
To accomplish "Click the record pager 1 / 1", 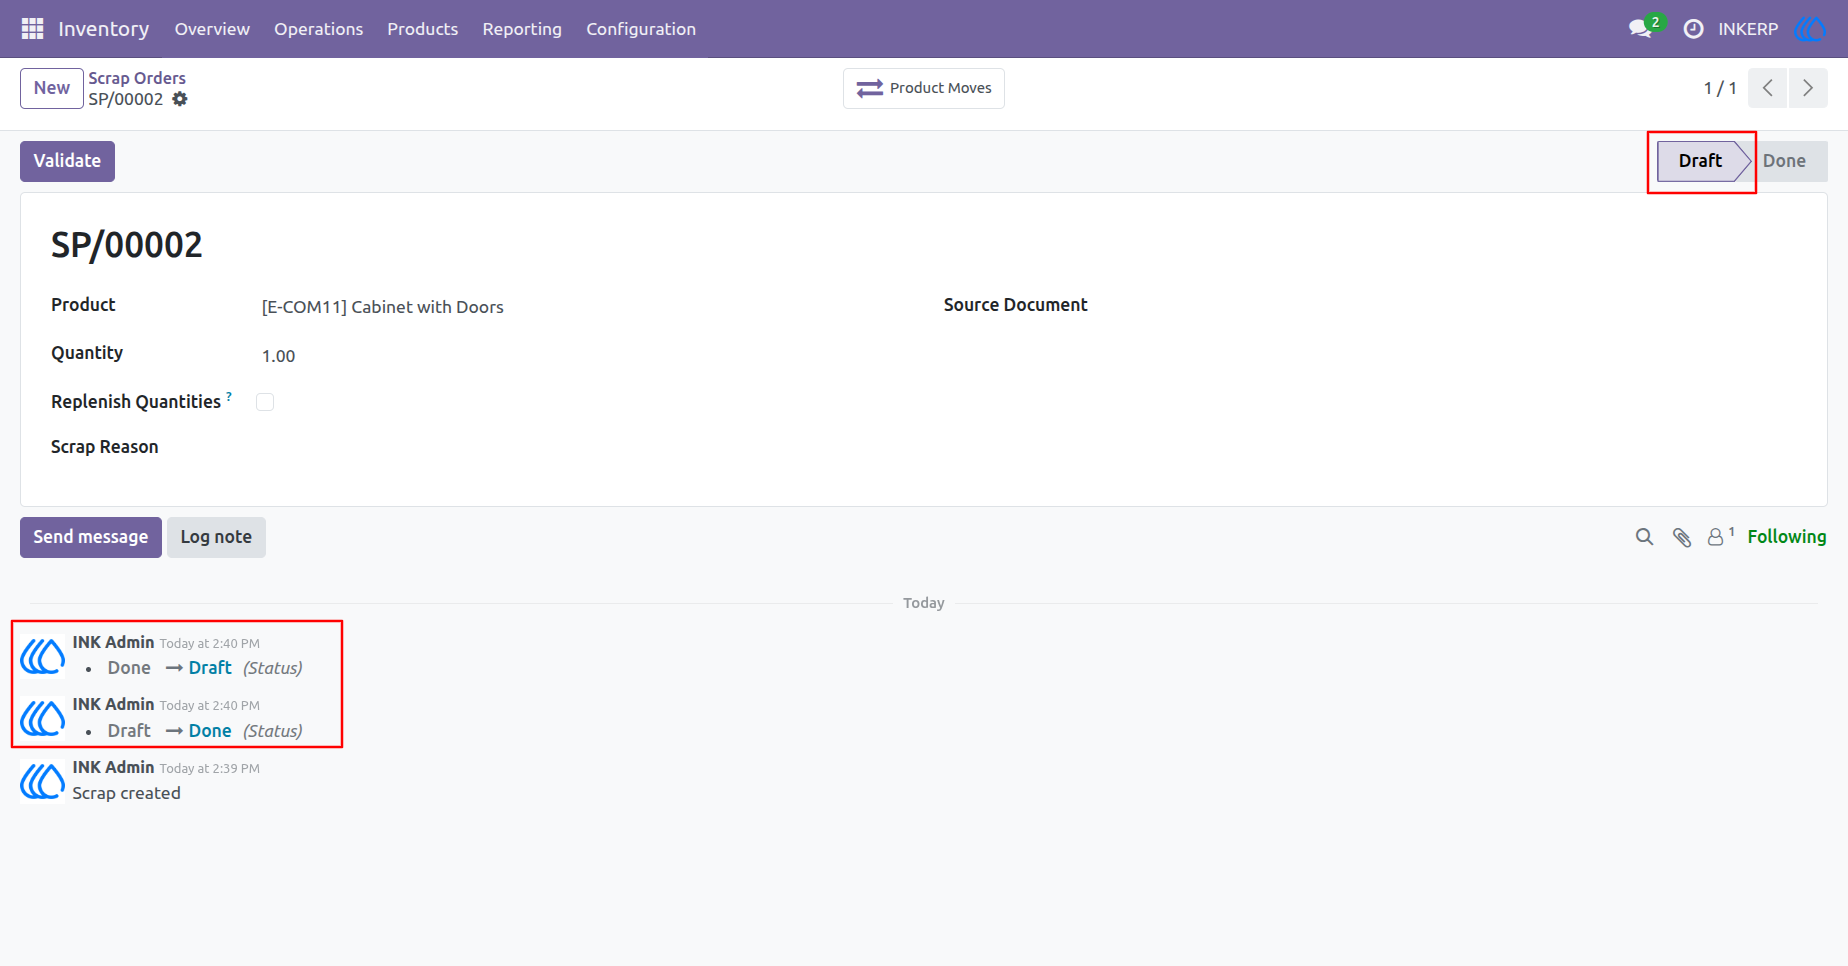I will 1720,88.
